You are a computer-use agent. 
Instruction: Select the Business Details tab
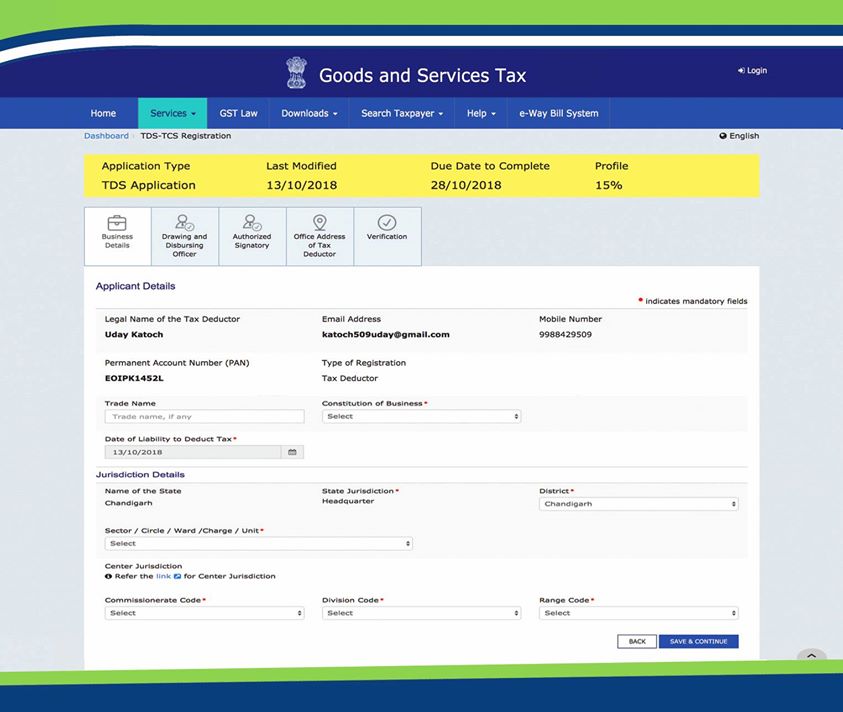[x=117, y=237]
